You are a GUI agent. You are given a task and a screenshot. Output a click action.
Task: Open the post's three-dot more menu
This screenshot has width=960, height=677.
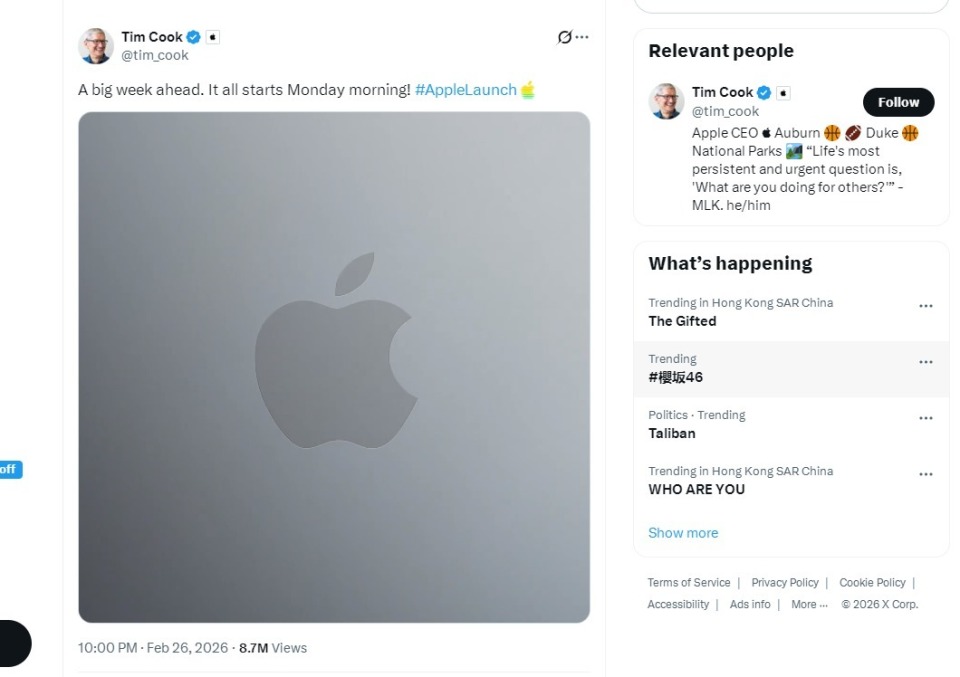point(582,37)
